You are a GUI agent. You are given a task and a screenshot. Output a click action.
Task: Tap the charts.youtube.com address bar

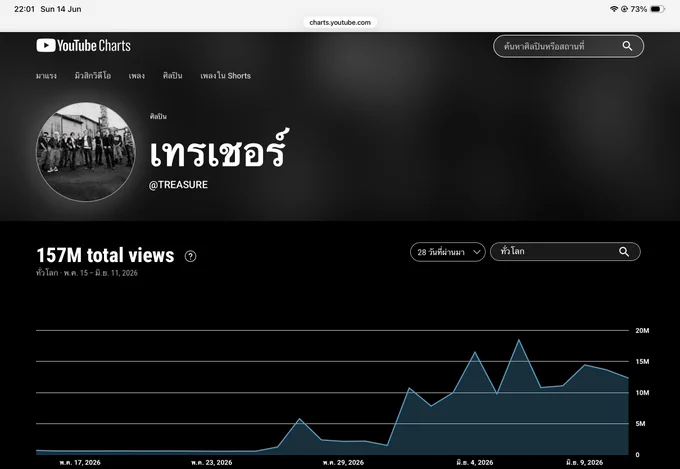point(340,23)
